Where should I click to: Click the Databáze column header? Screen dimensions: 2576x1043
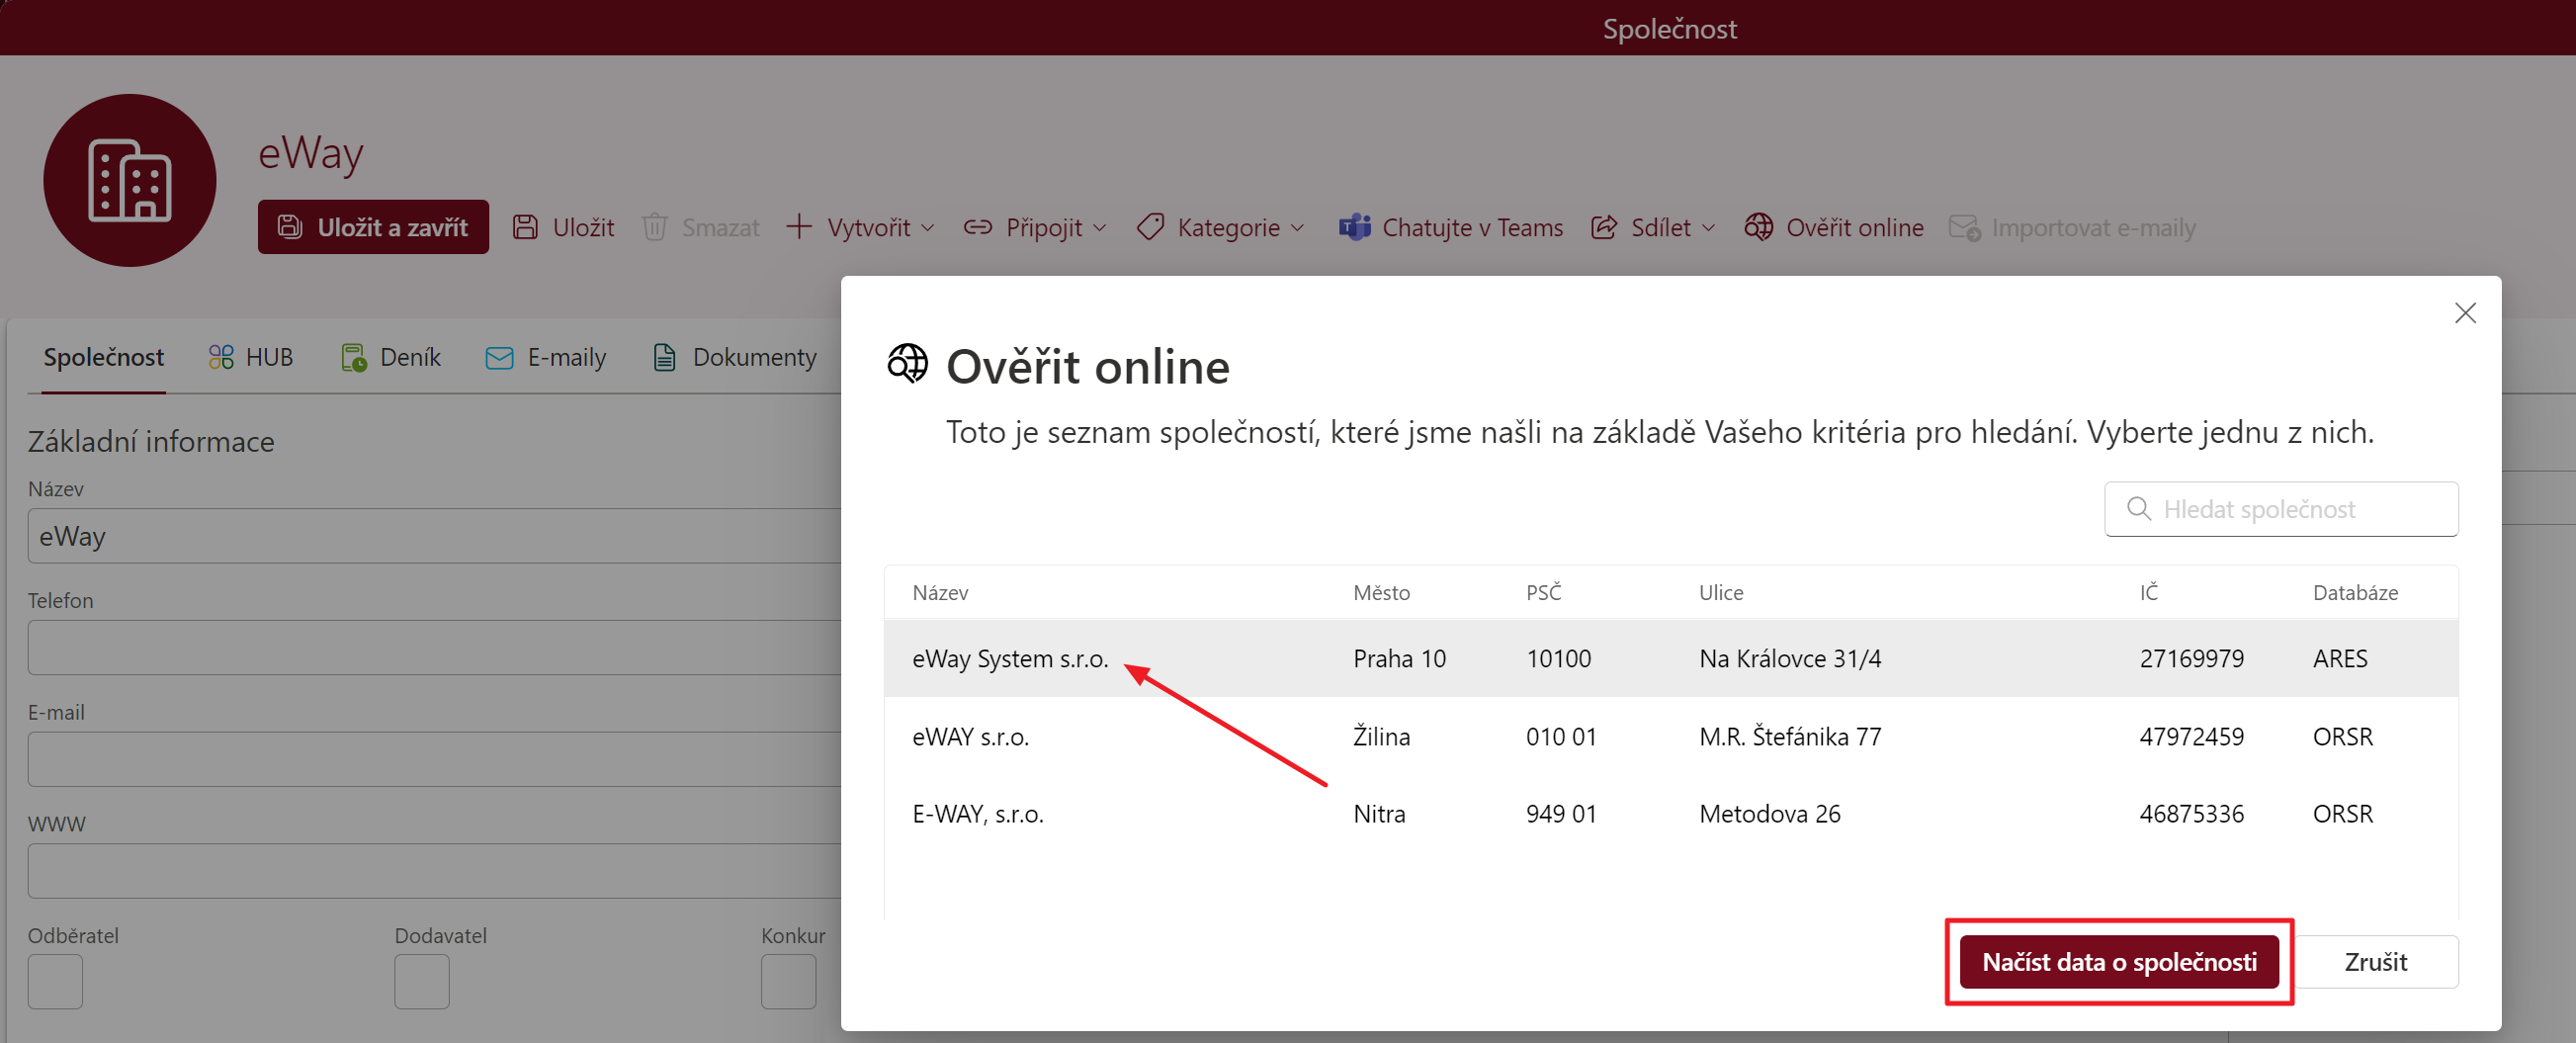click(x=2354, y=592)
